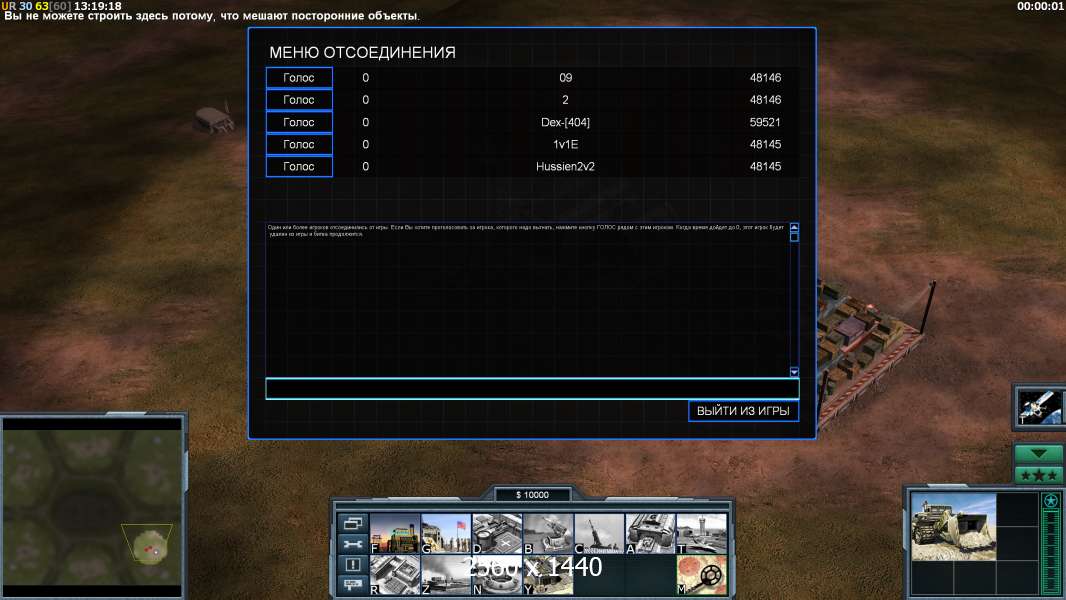Activate the mine clearing detector (hotkey M icon)

702,575
